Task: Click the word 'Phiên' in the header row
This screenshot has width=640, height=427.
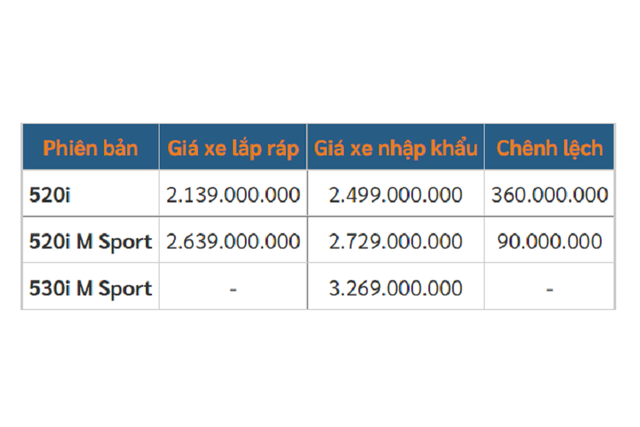Action: (x=66, y=149)
